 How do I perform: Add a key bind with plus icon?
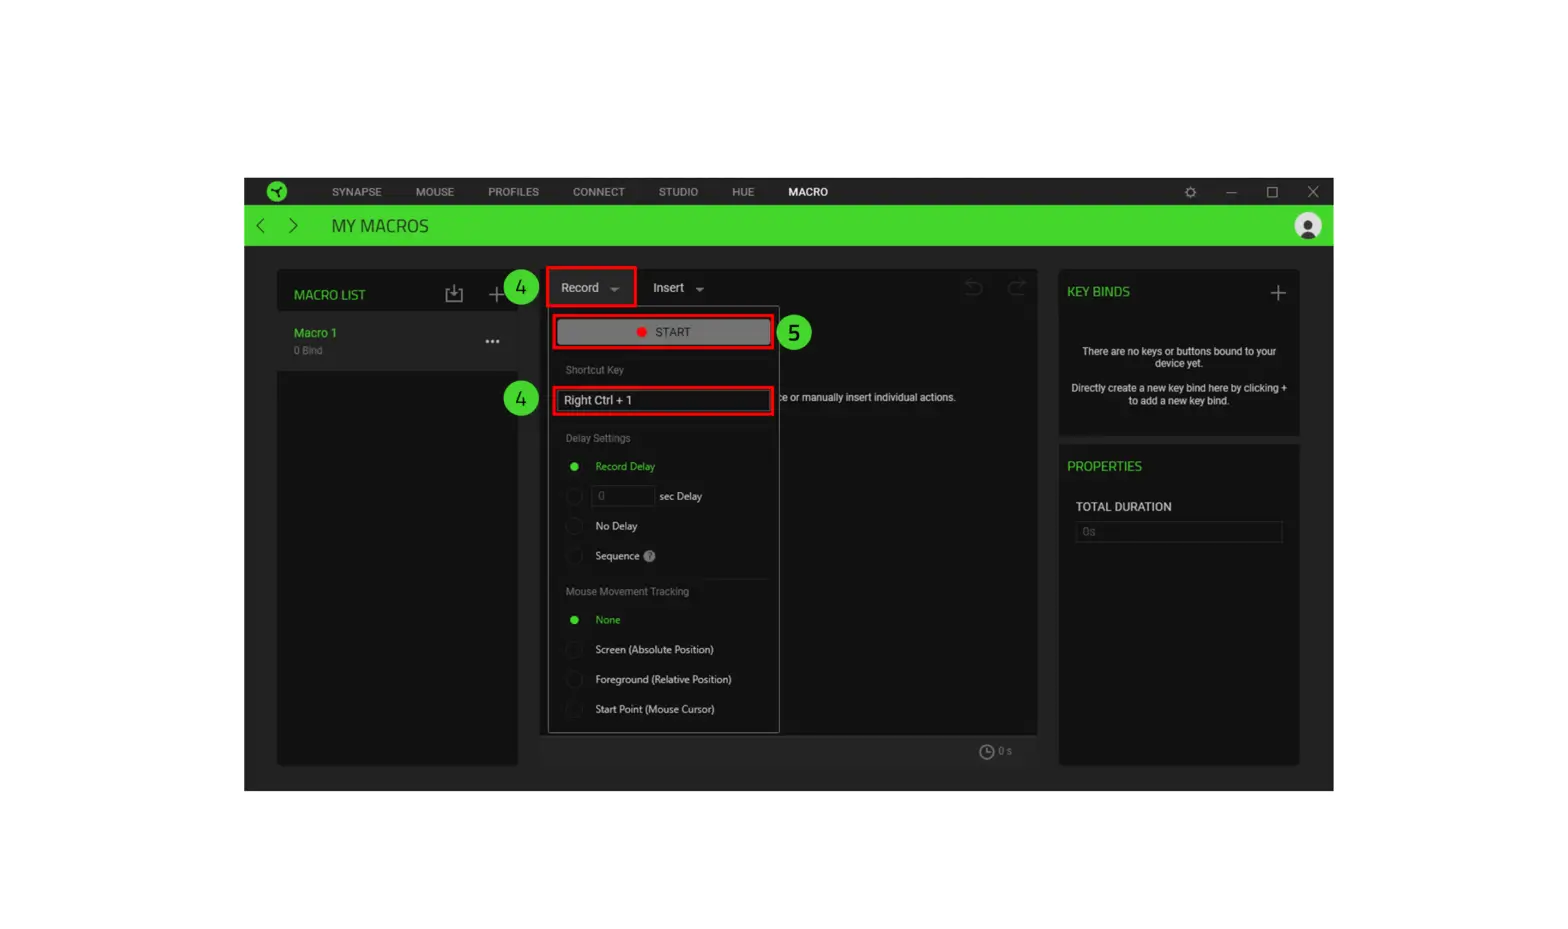pos(1278,293)
